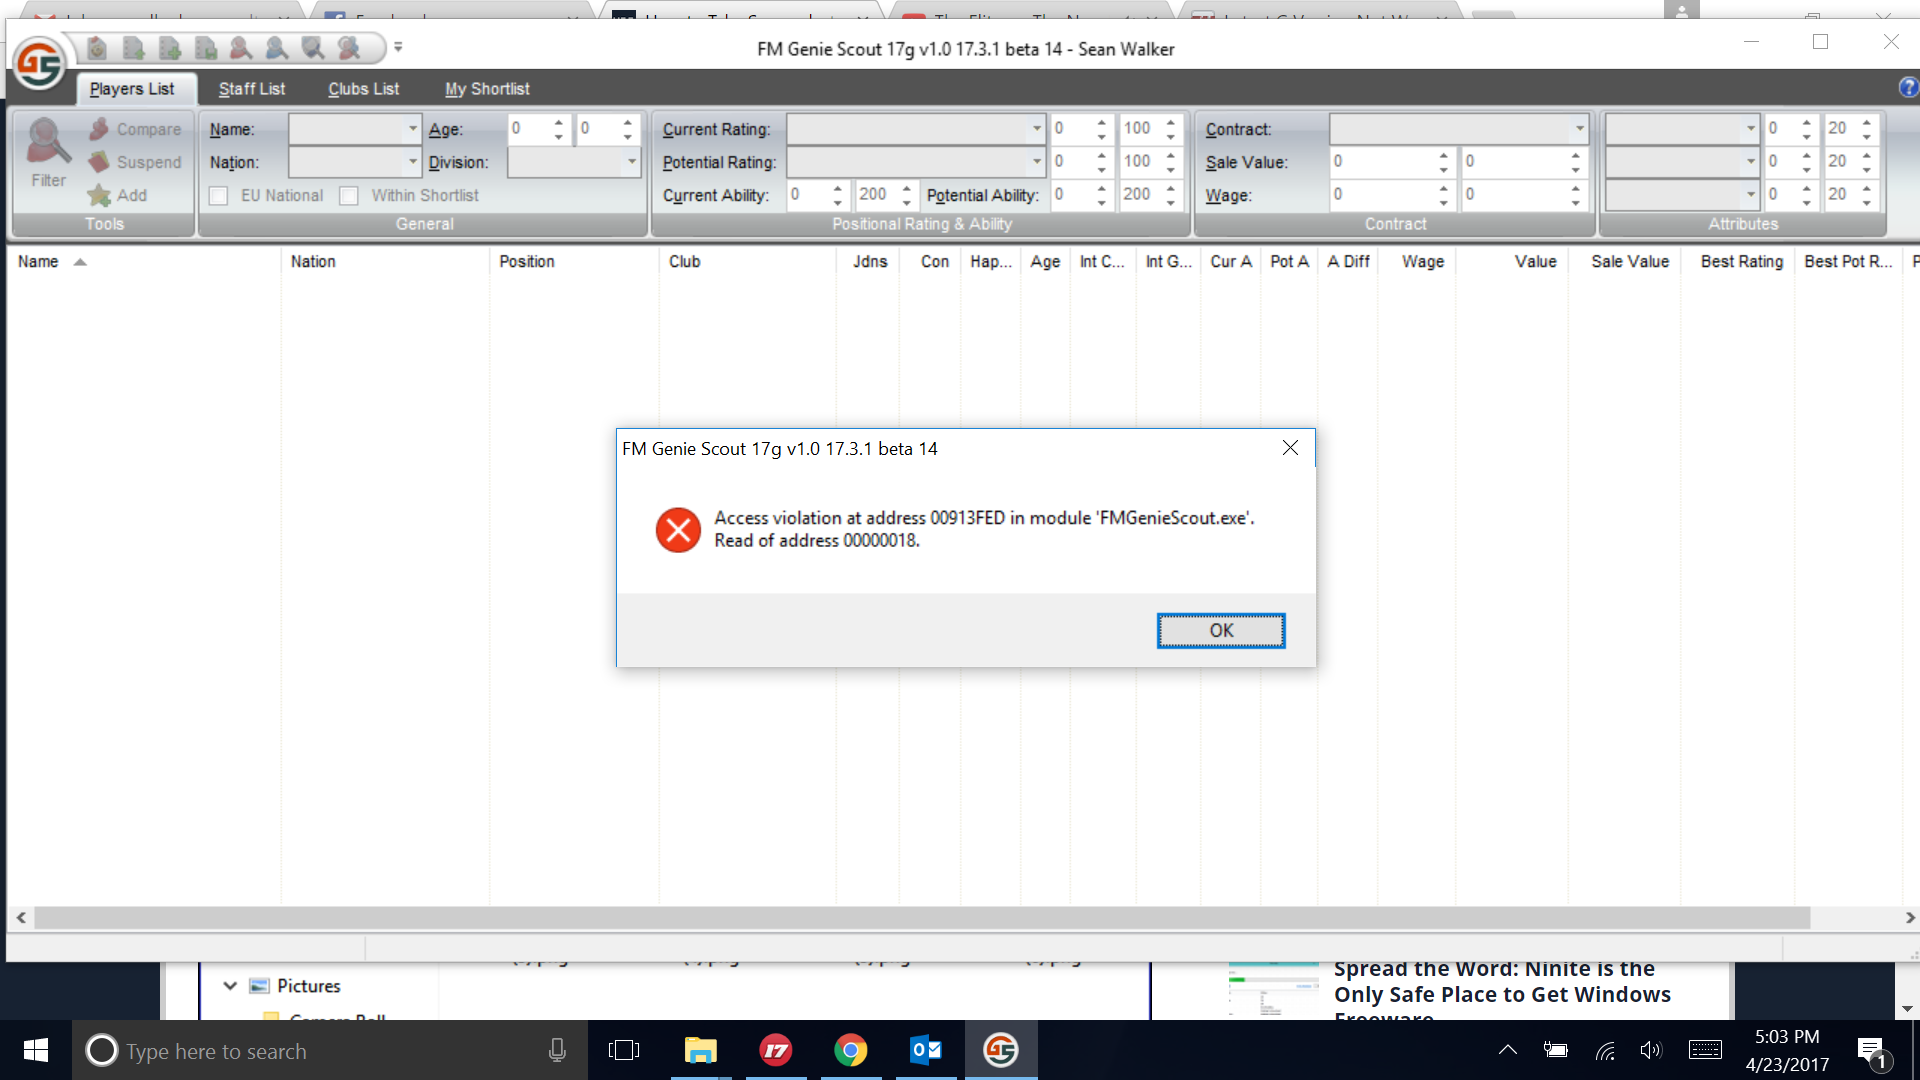
Task: Click the red player search toolbar icon
Action: (x=241, y=47)
